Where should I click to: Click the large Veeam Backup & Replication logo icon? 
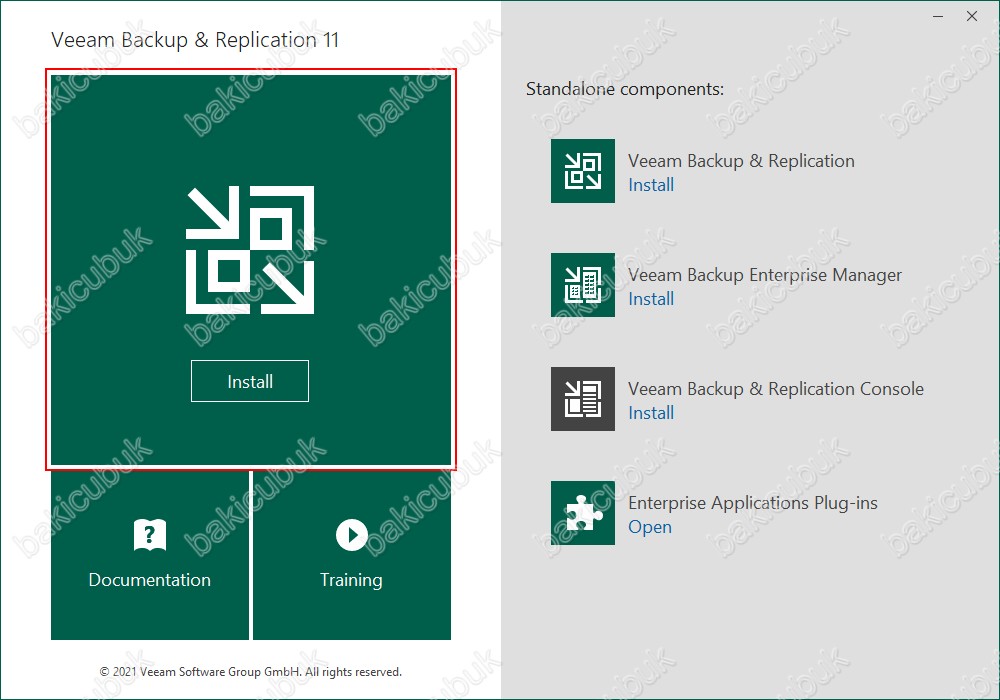pos(250,250)
